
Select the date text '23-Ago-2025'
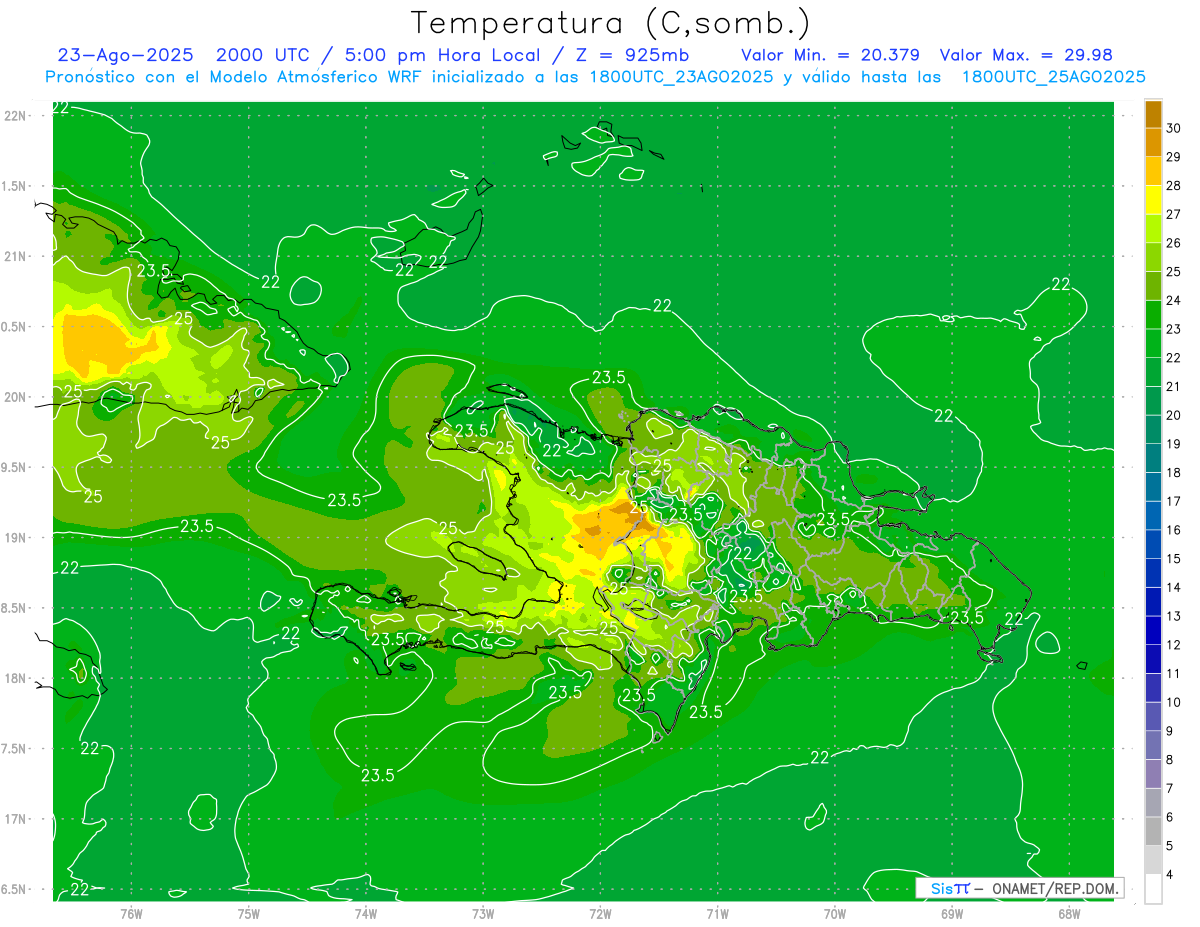point(126,55)
